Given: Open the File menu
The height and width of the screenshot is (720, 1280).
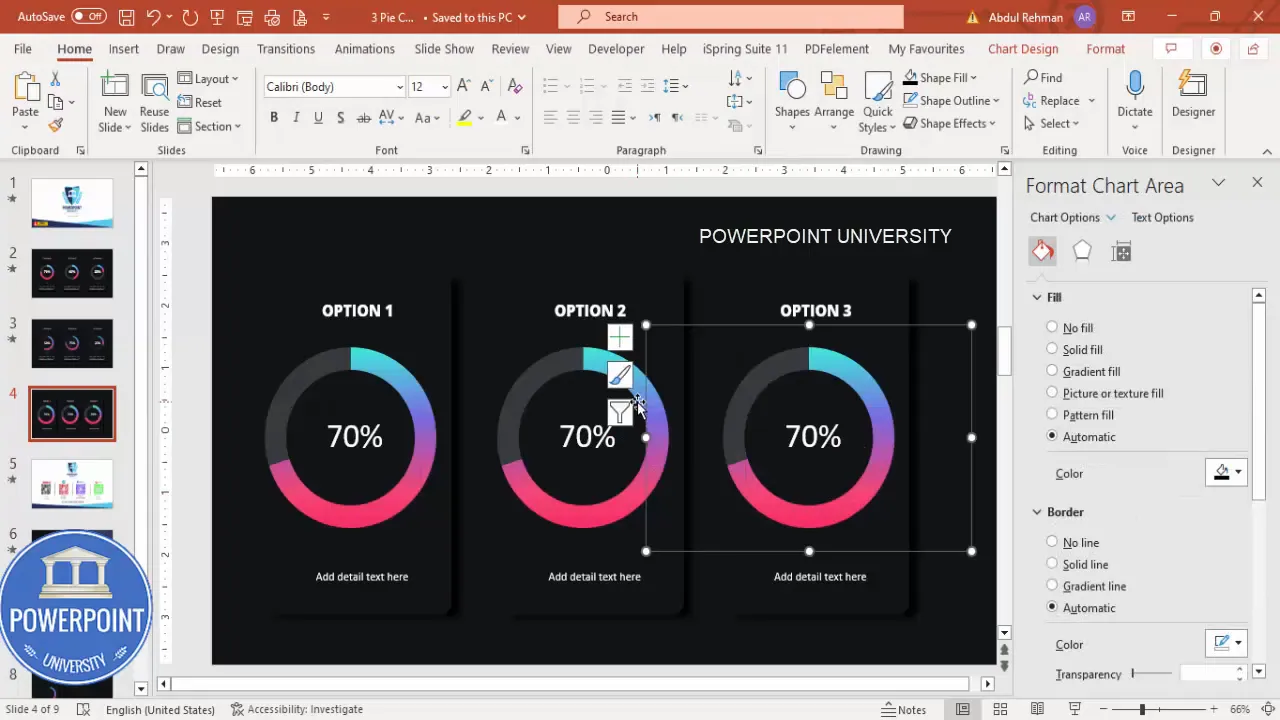Looking at the screenshot, I should [x=23, y=49].
